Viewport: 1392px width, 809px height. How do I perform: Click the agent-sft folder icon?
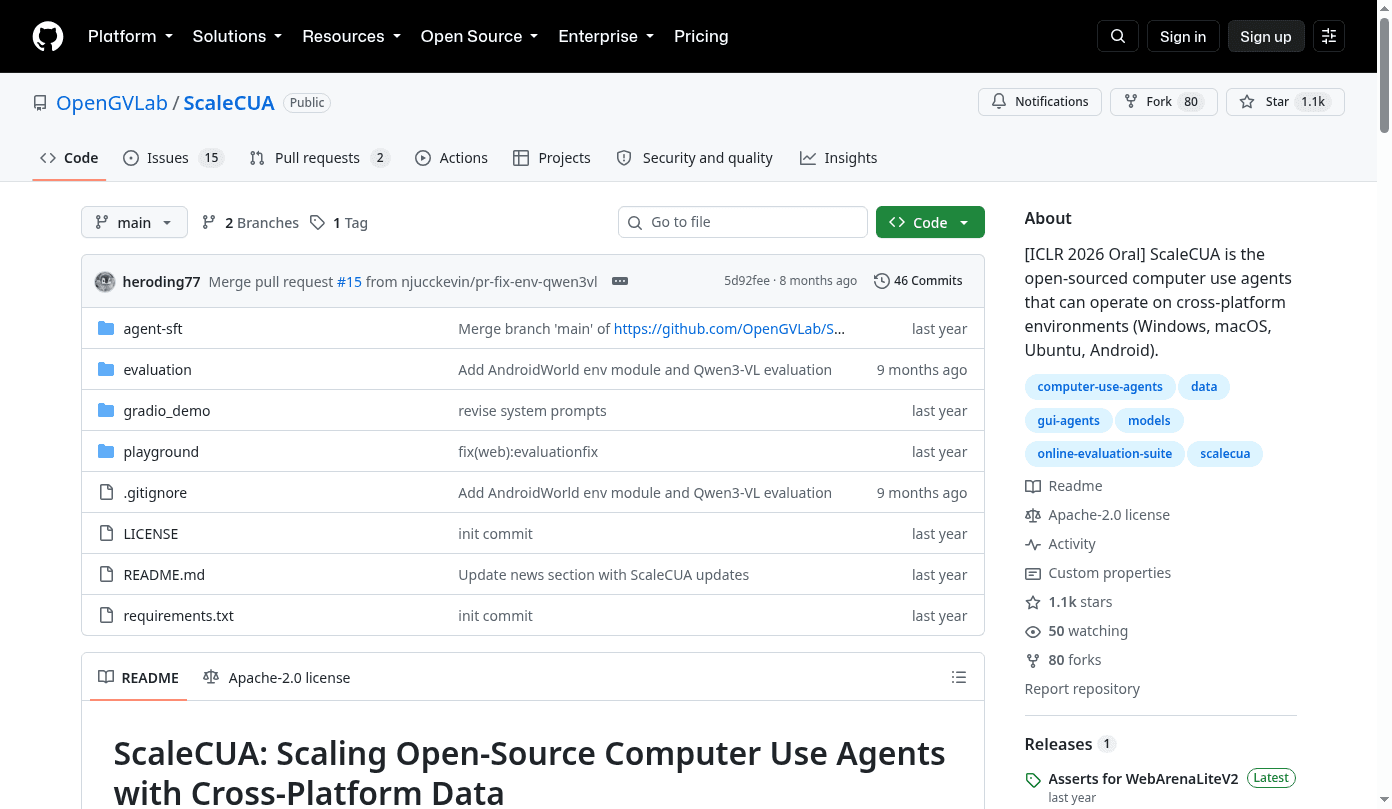(107, 328)
